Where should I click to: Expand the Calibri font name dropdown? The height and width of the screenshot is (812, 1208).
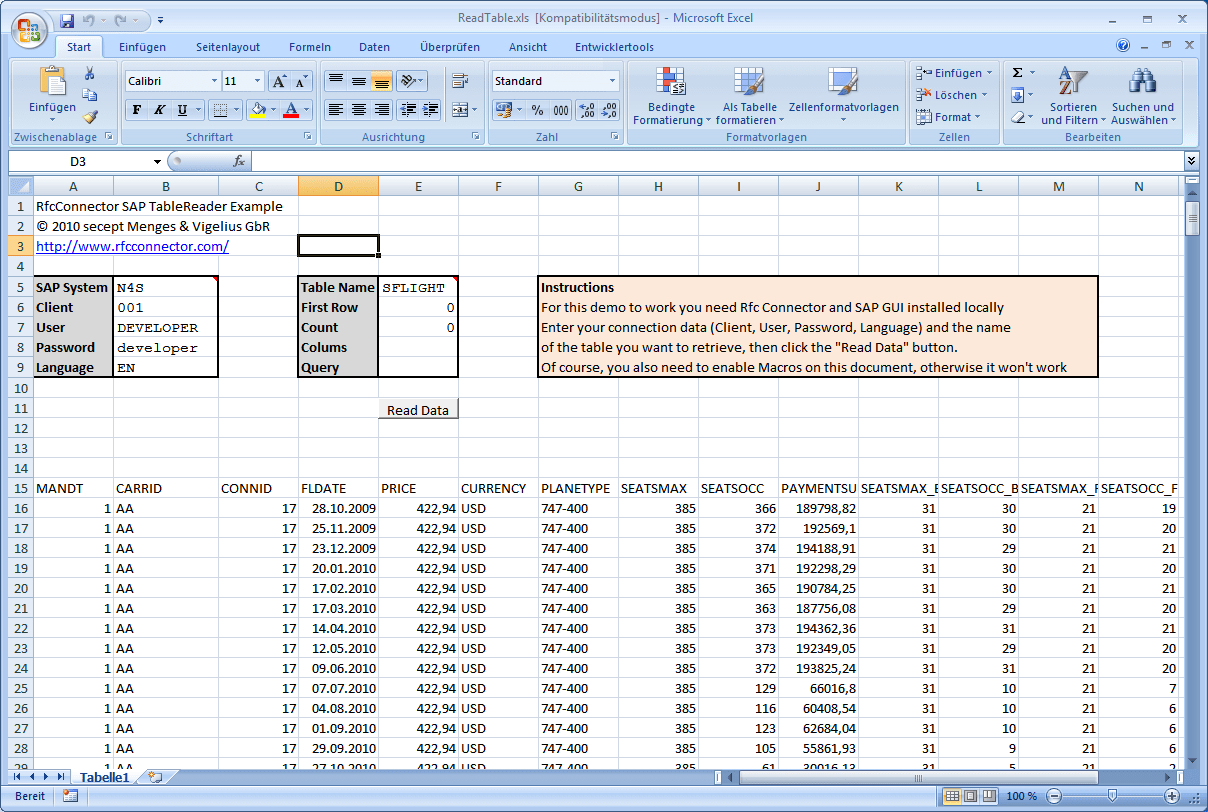[x=214, y=81]
